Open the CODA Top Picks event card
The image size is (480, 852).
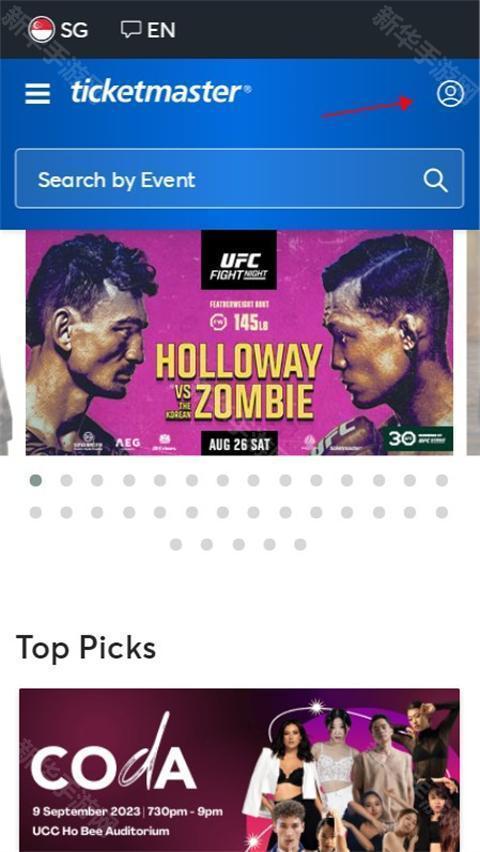[239, 770]
